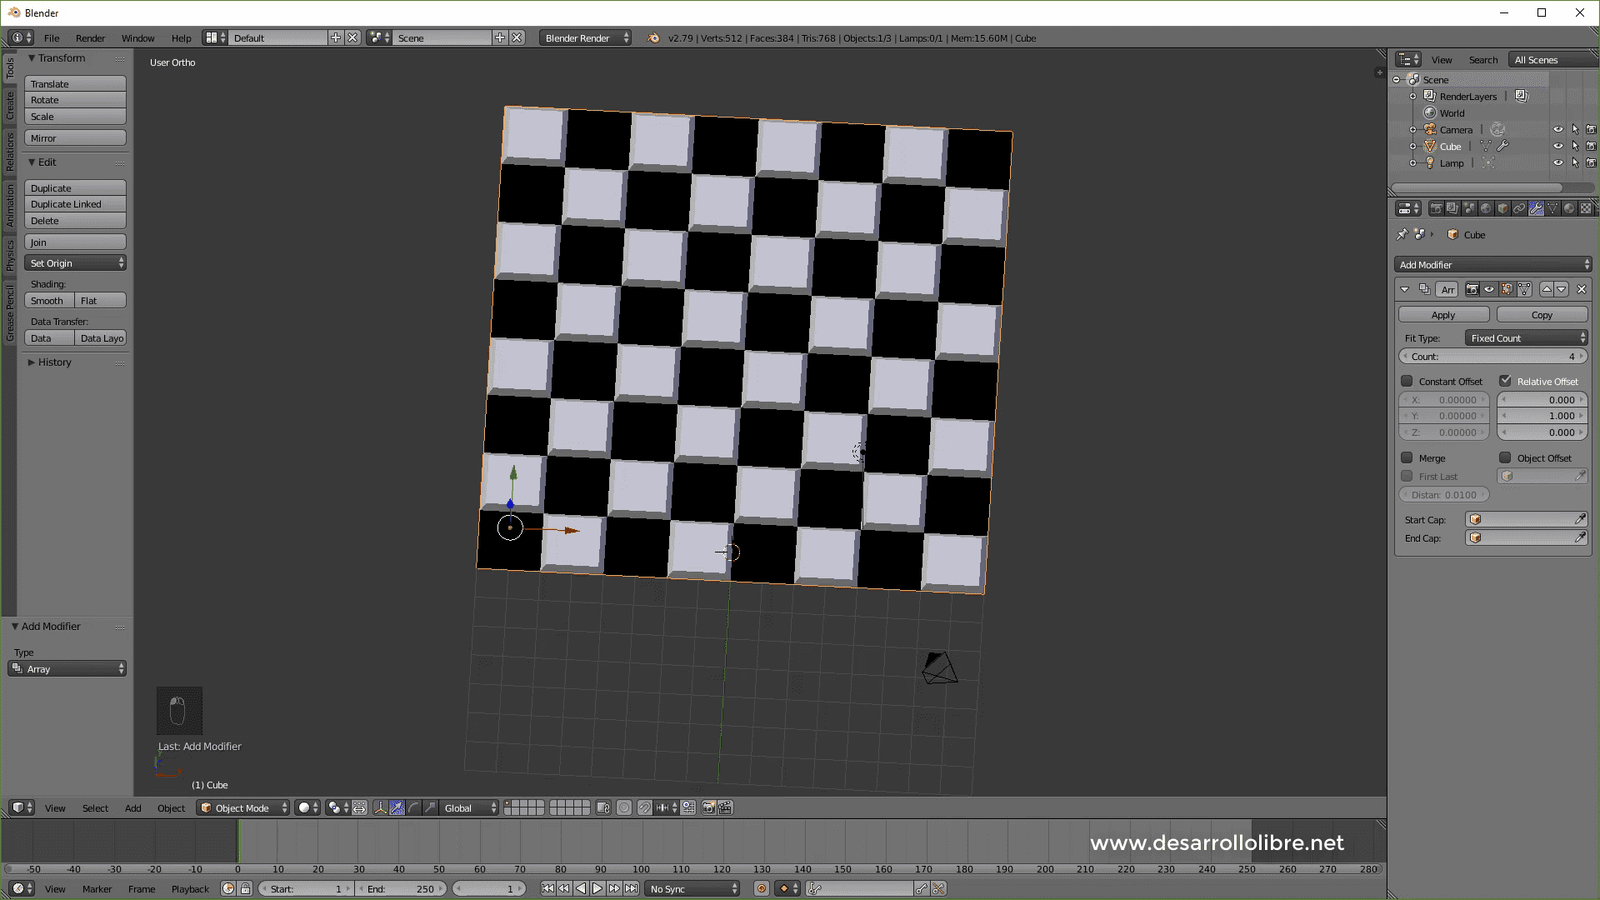
Task: Open the File menu
Action: coord(52,38)
